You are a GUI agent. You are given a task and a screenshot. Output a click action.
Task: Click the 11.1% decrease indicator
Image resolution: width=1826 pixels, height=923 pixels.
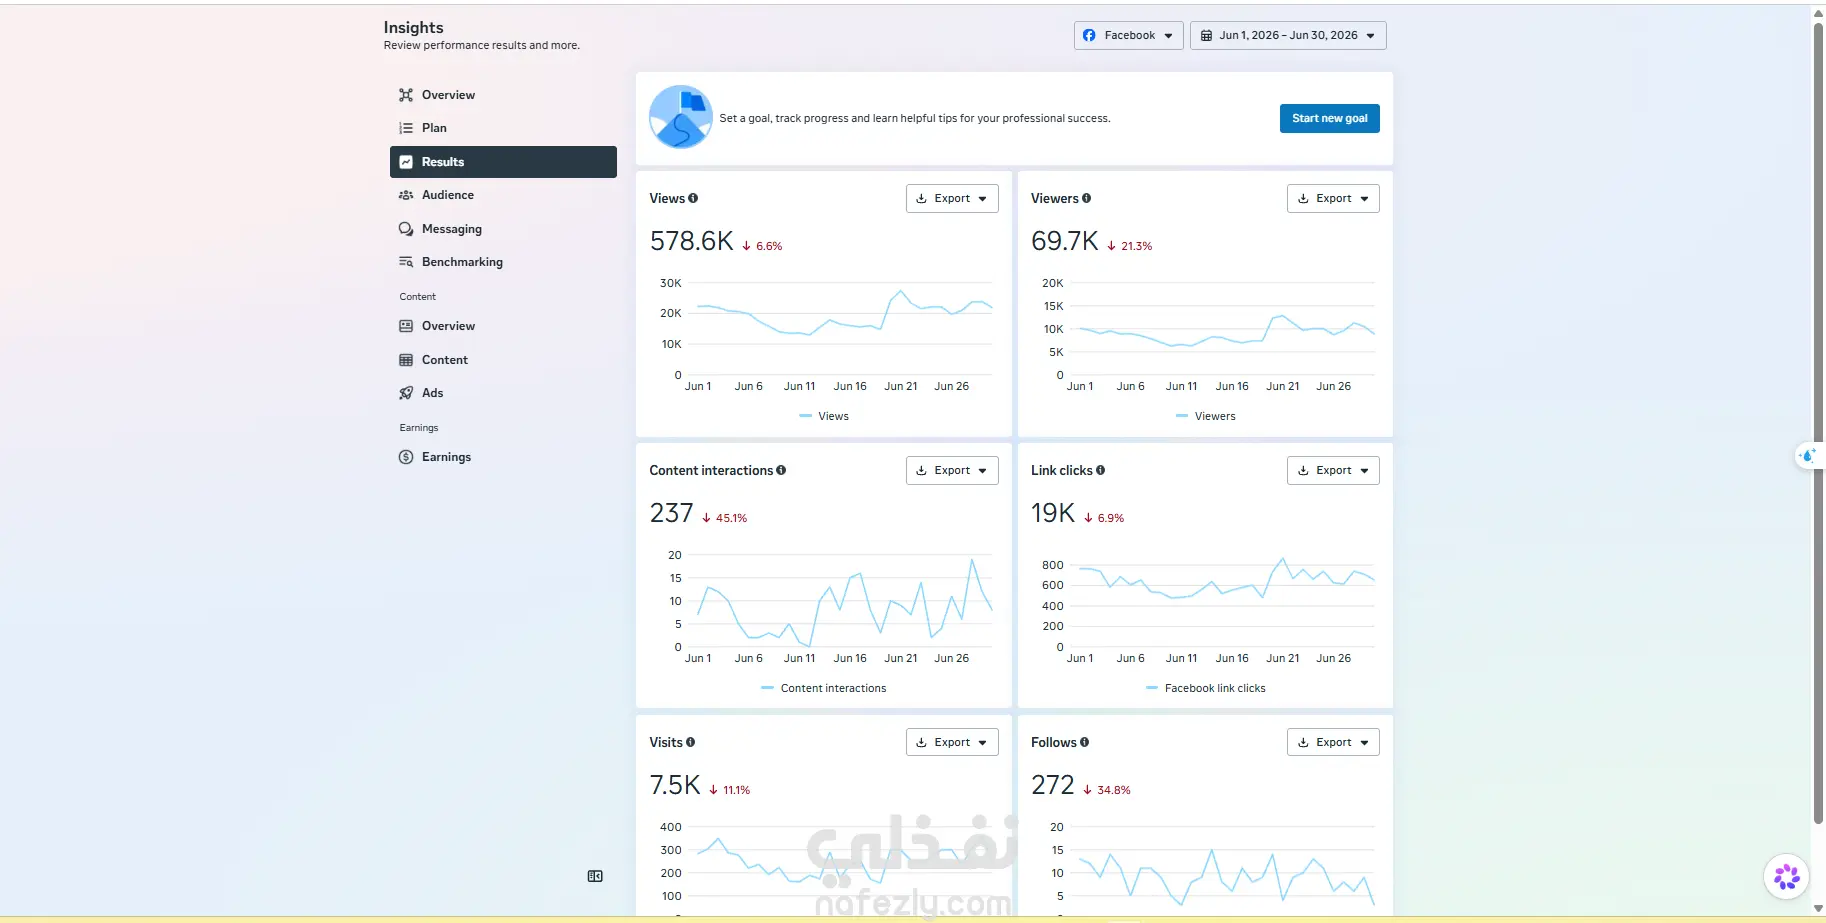730,790
